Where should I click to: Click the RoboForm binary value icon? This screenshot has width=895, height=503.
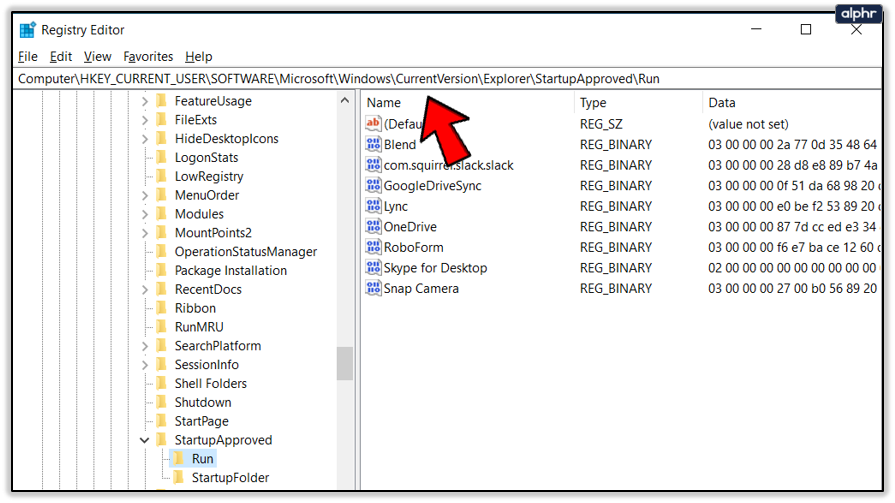point(373,247)
